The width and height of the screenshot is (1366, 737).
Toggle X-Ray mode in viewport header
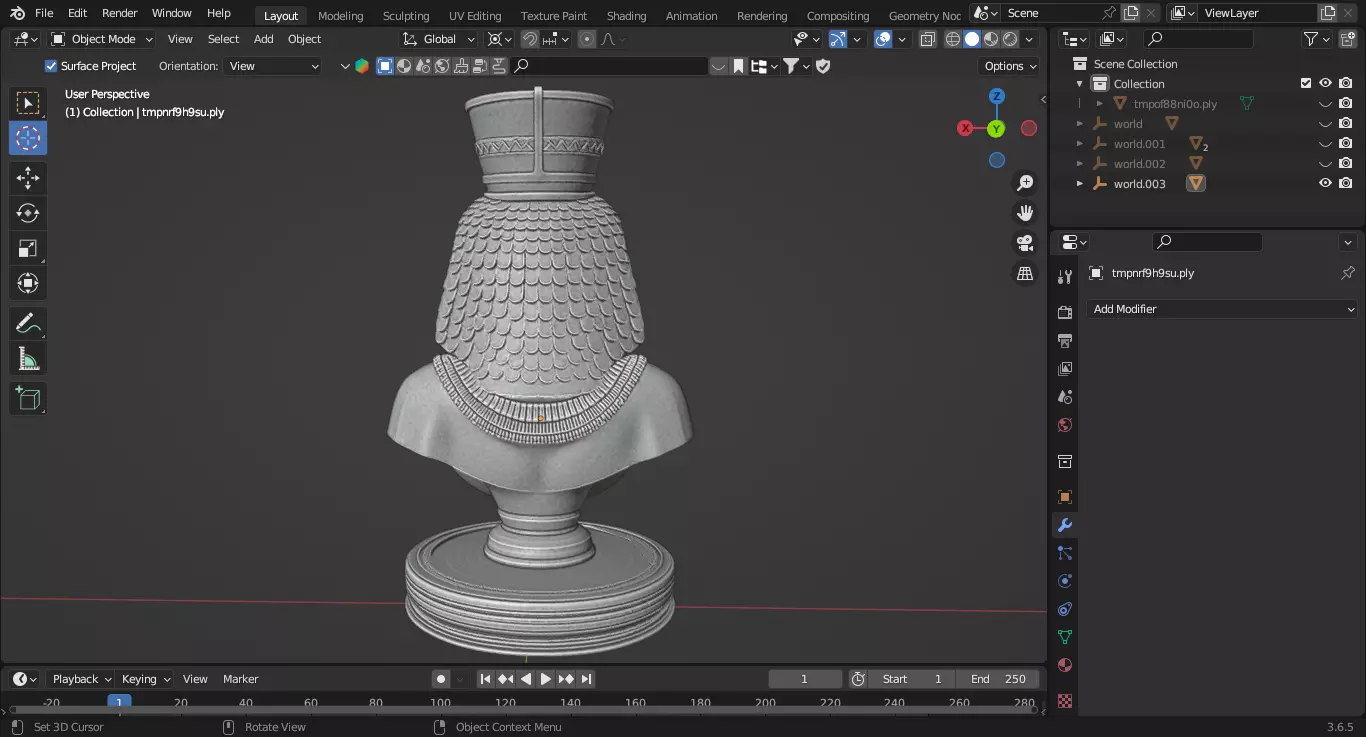click(x=927, y=39)
